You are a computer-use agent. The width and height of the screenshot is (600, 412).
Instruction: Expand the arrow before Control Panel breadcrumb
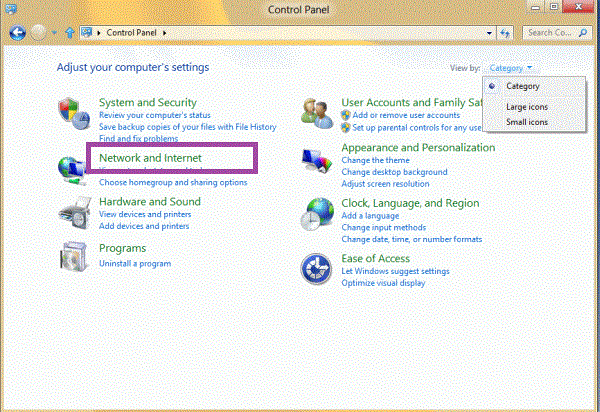click(99, 33)
